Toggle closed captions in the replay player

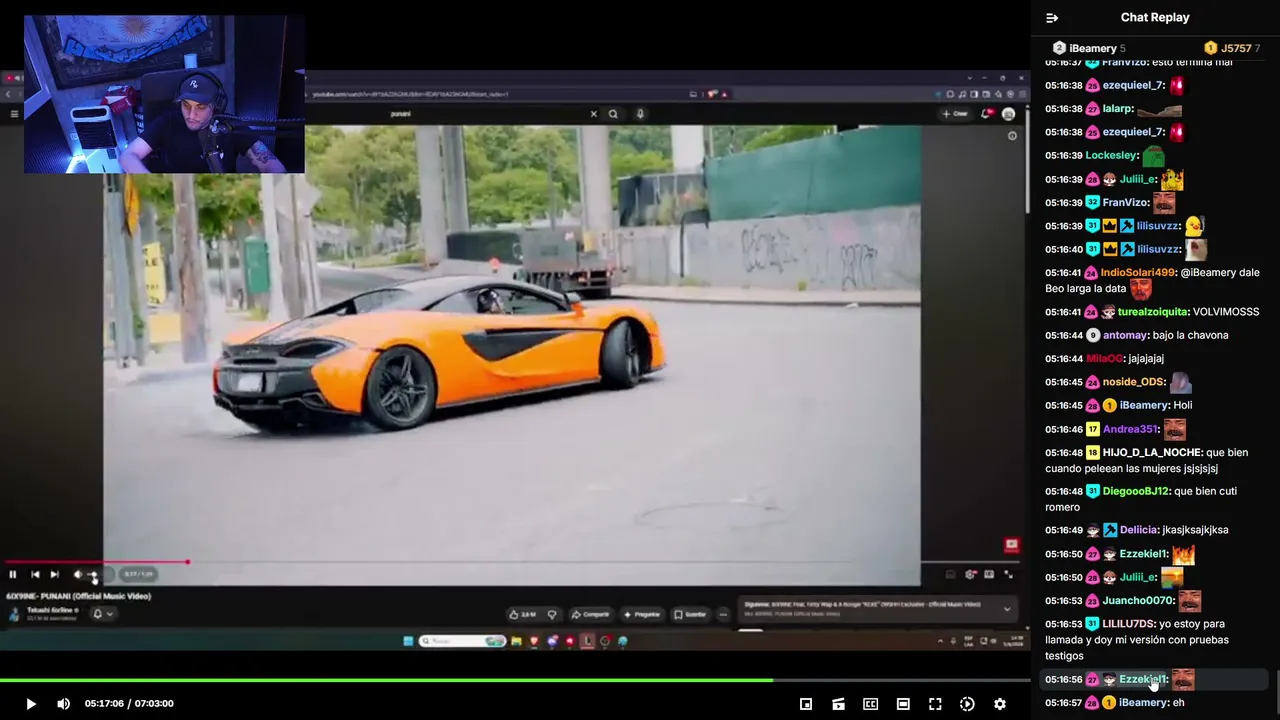(x=870, y=704)
